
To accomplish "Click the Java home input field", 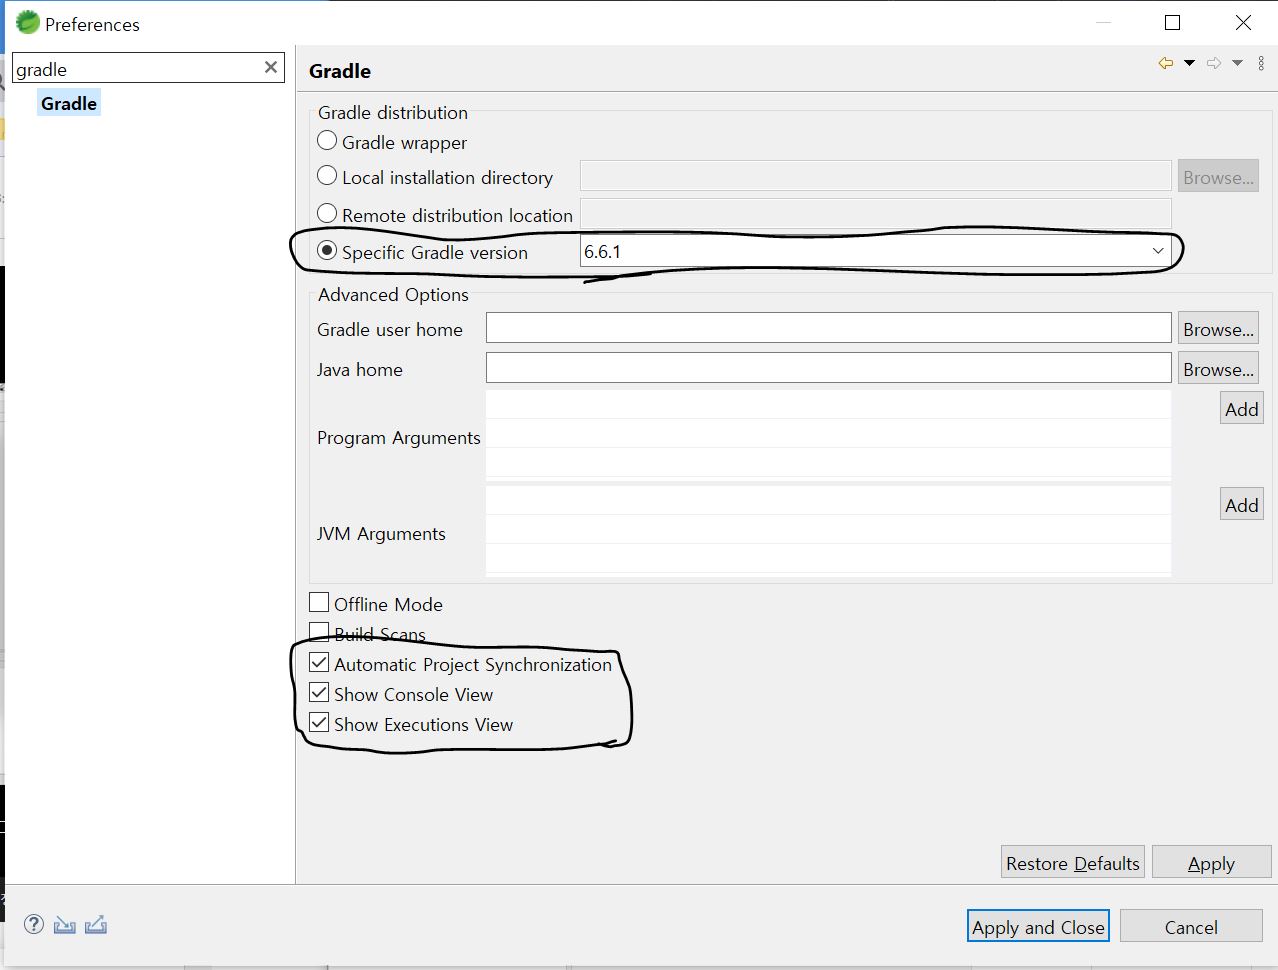I will tap(828, 367).
